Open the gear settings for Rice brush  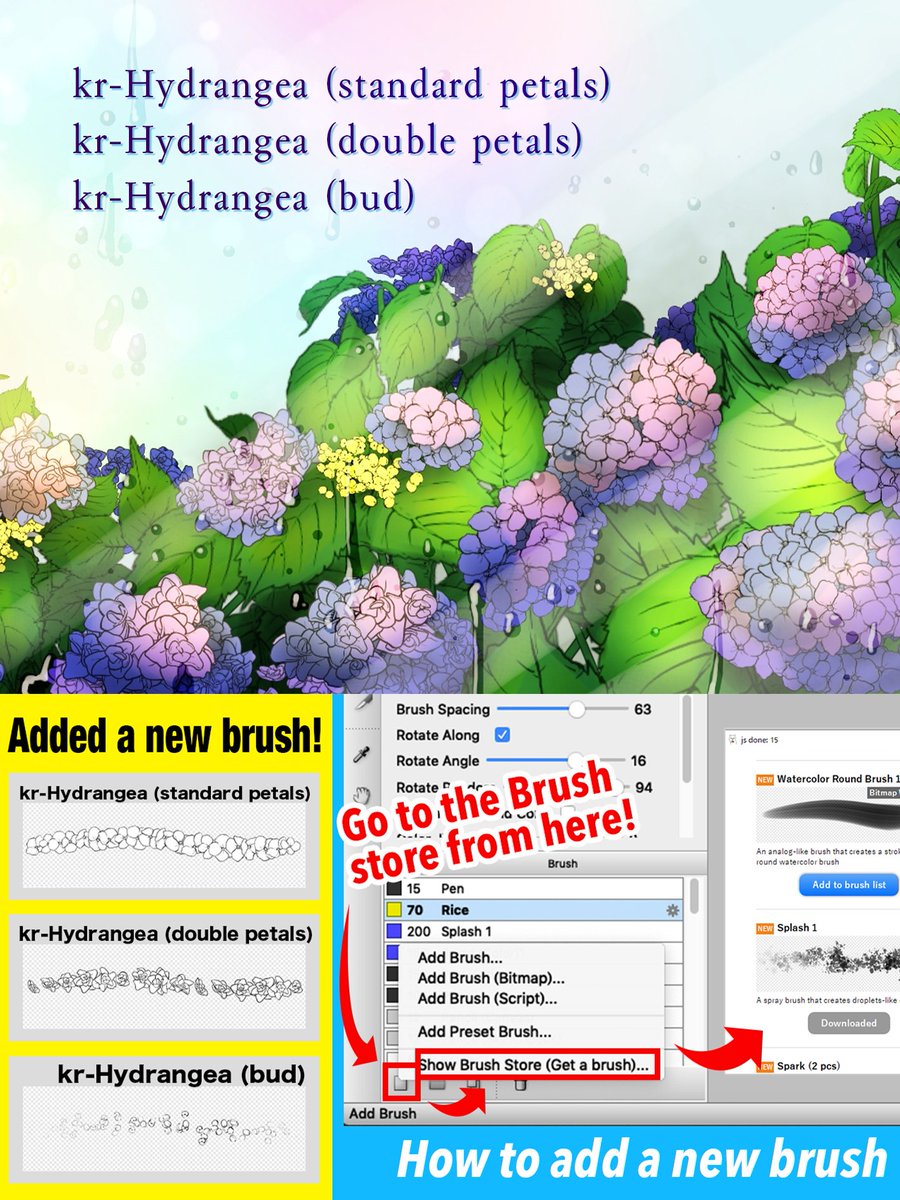point(672,910)
